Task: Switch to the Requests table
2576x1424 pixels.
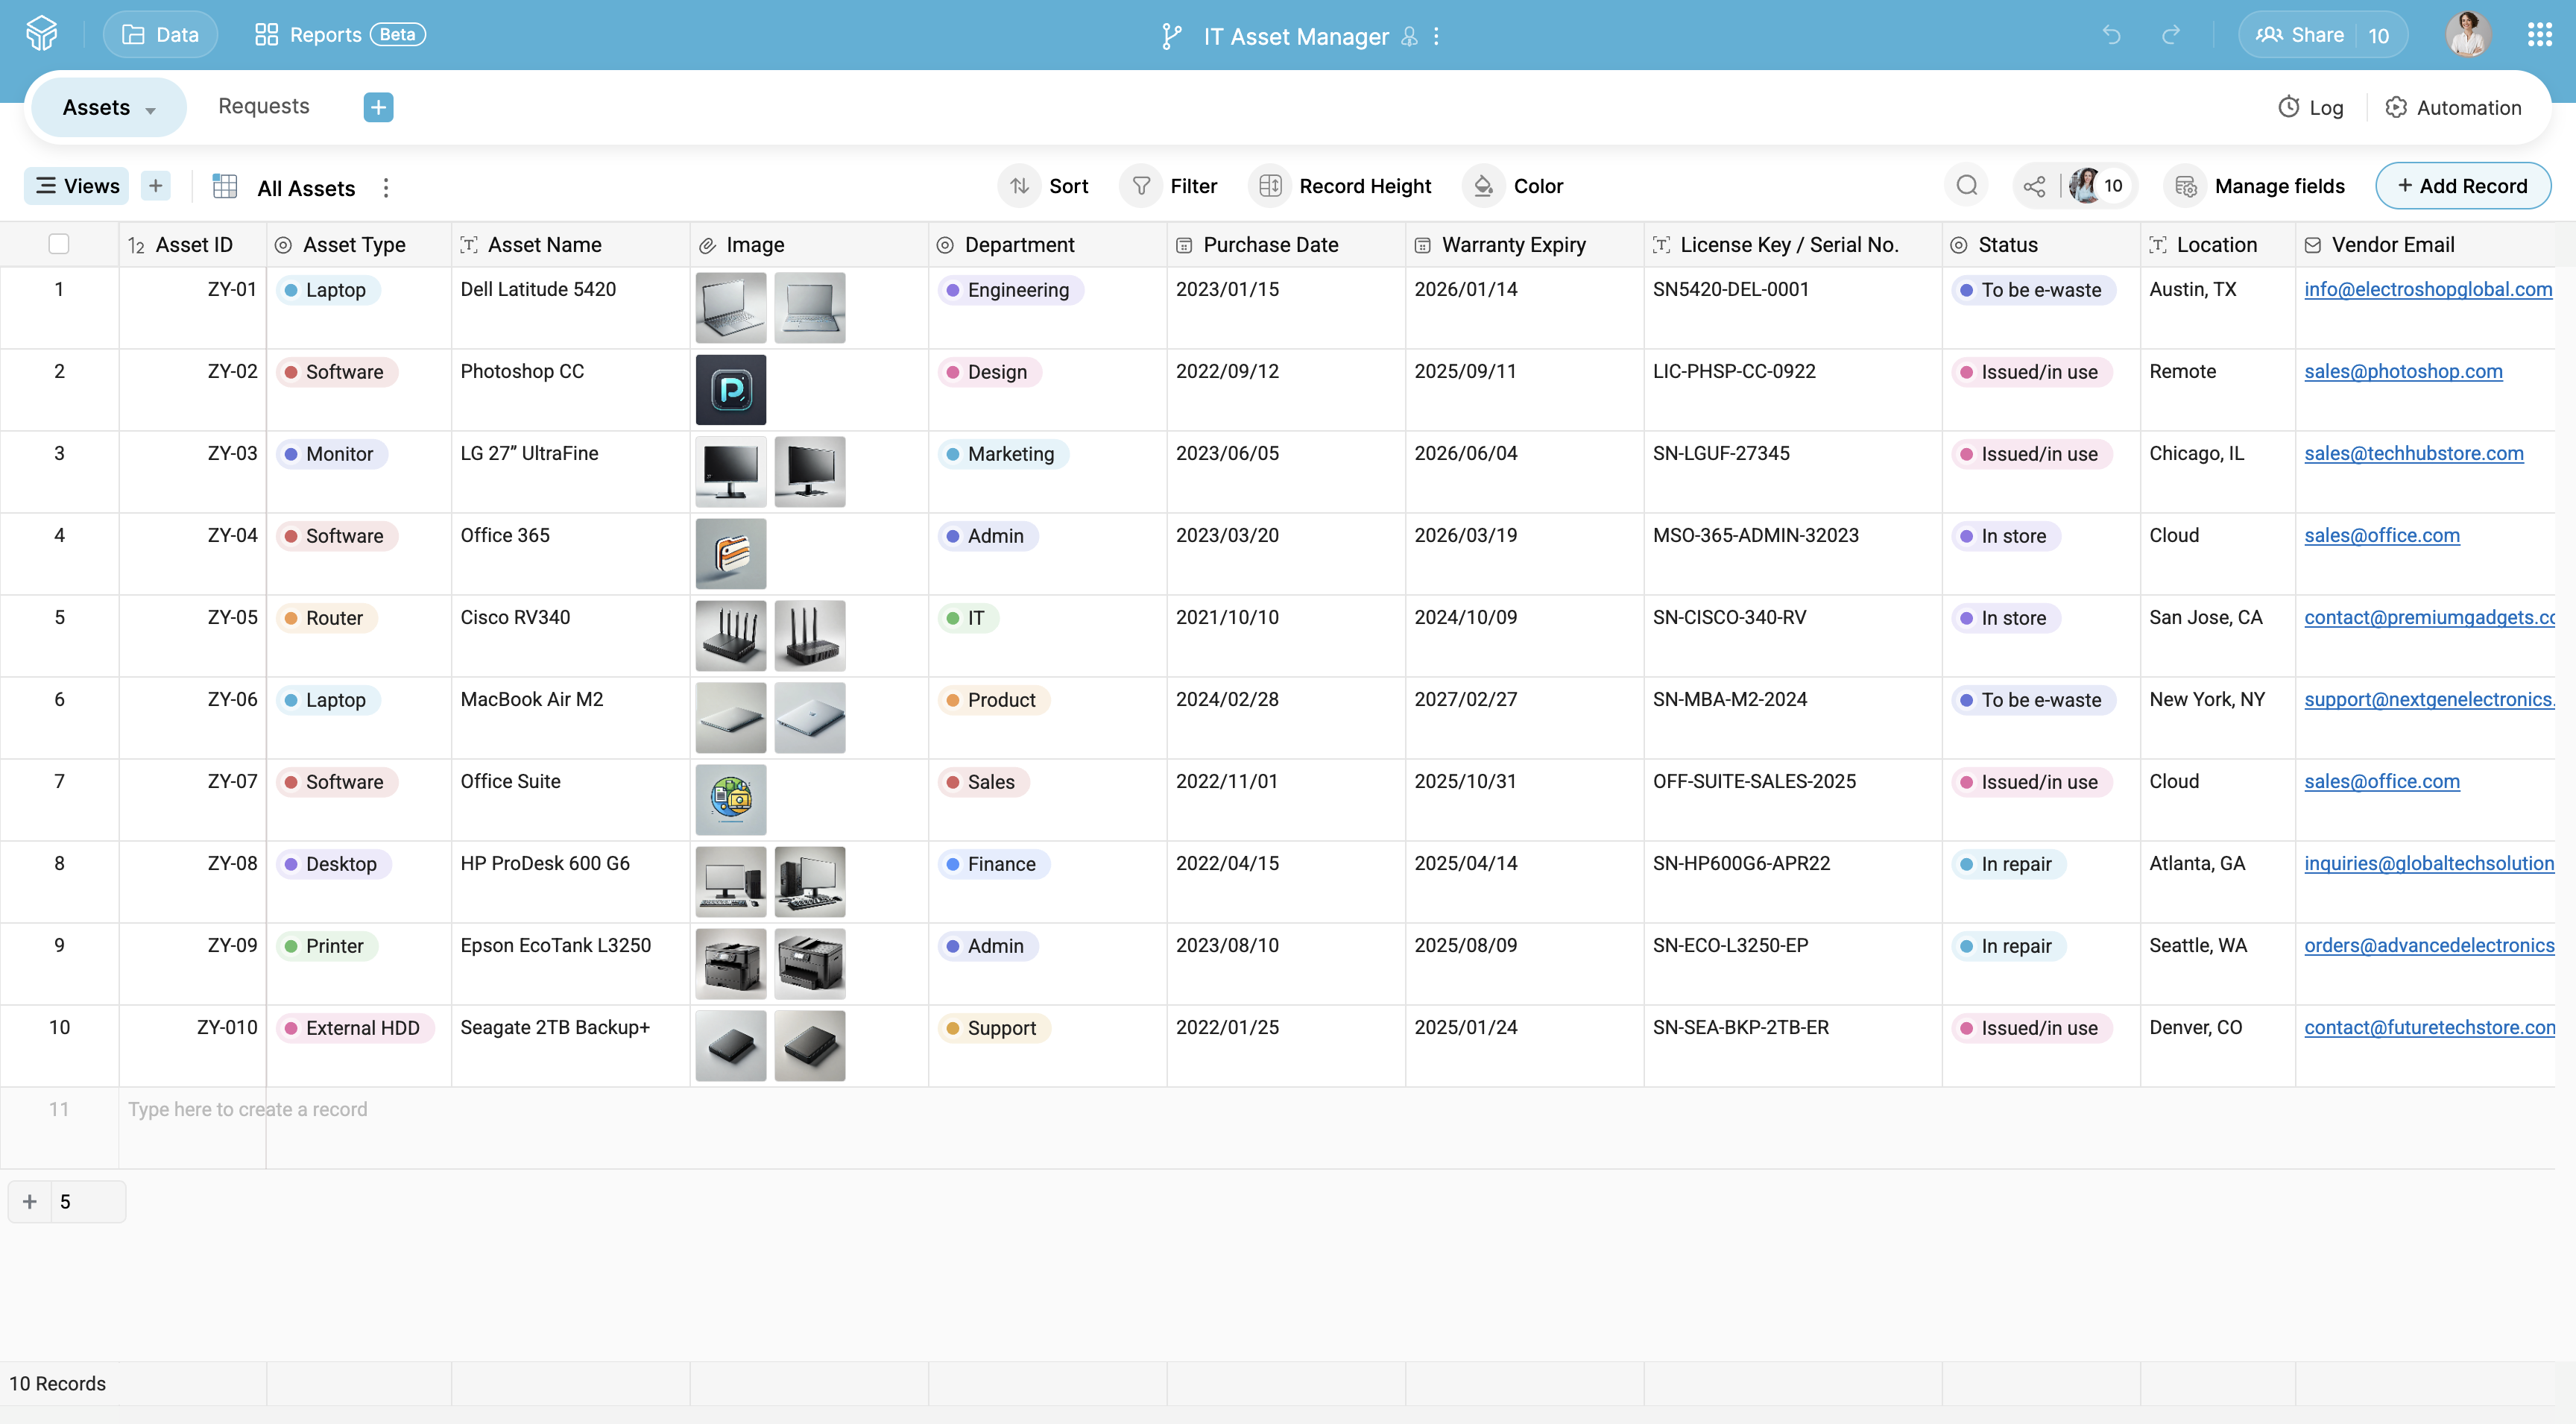Action: tap(263, 106)
